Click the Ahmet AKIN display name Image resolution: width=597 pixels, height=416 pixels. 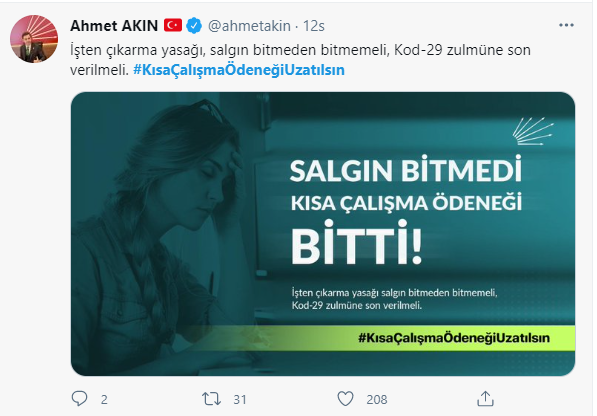[x=114, y=26]
